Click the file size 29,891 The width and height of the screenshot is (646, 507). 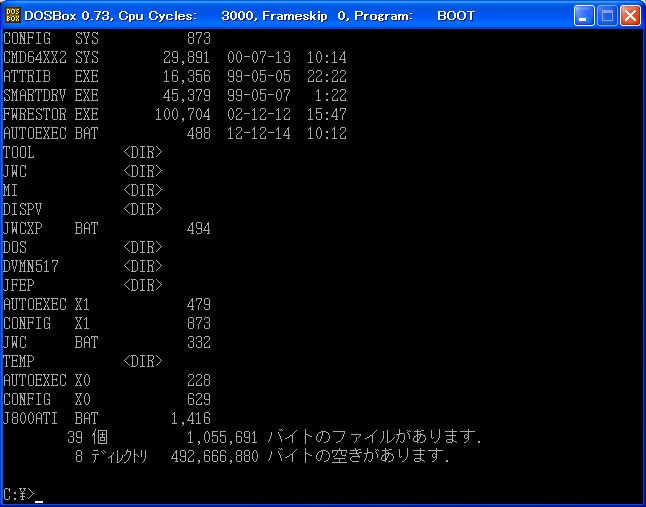[x=187, y=58]
